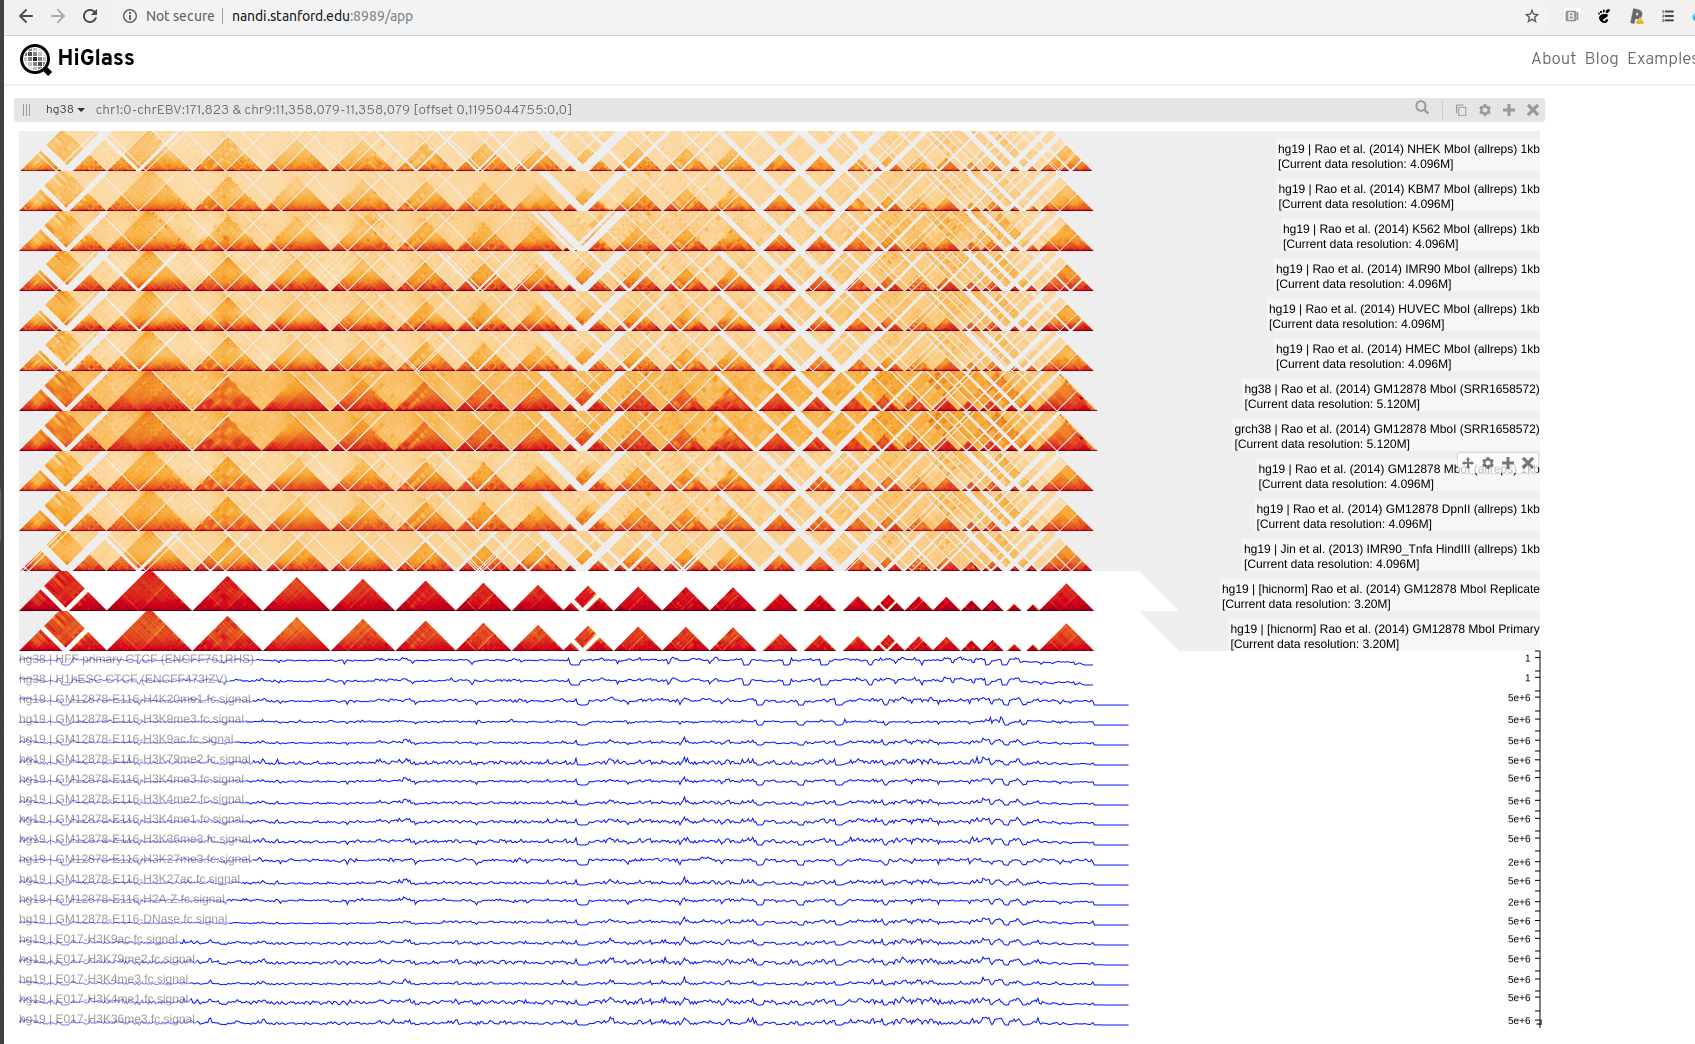Screen dimensions: 1695x1044
Task: Open the About page
Action: point(1553,58)
